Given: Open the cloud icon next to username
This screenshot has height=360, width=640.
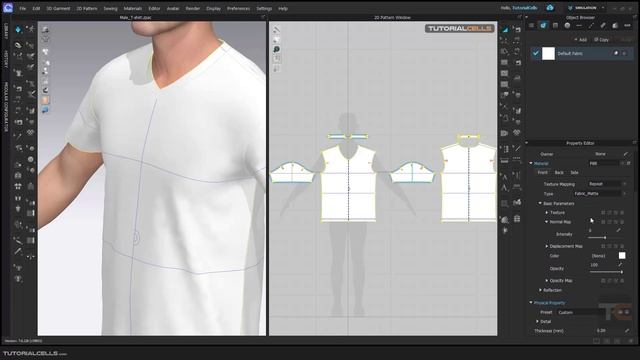Looking at the screenshot, I should click(550, 8).
